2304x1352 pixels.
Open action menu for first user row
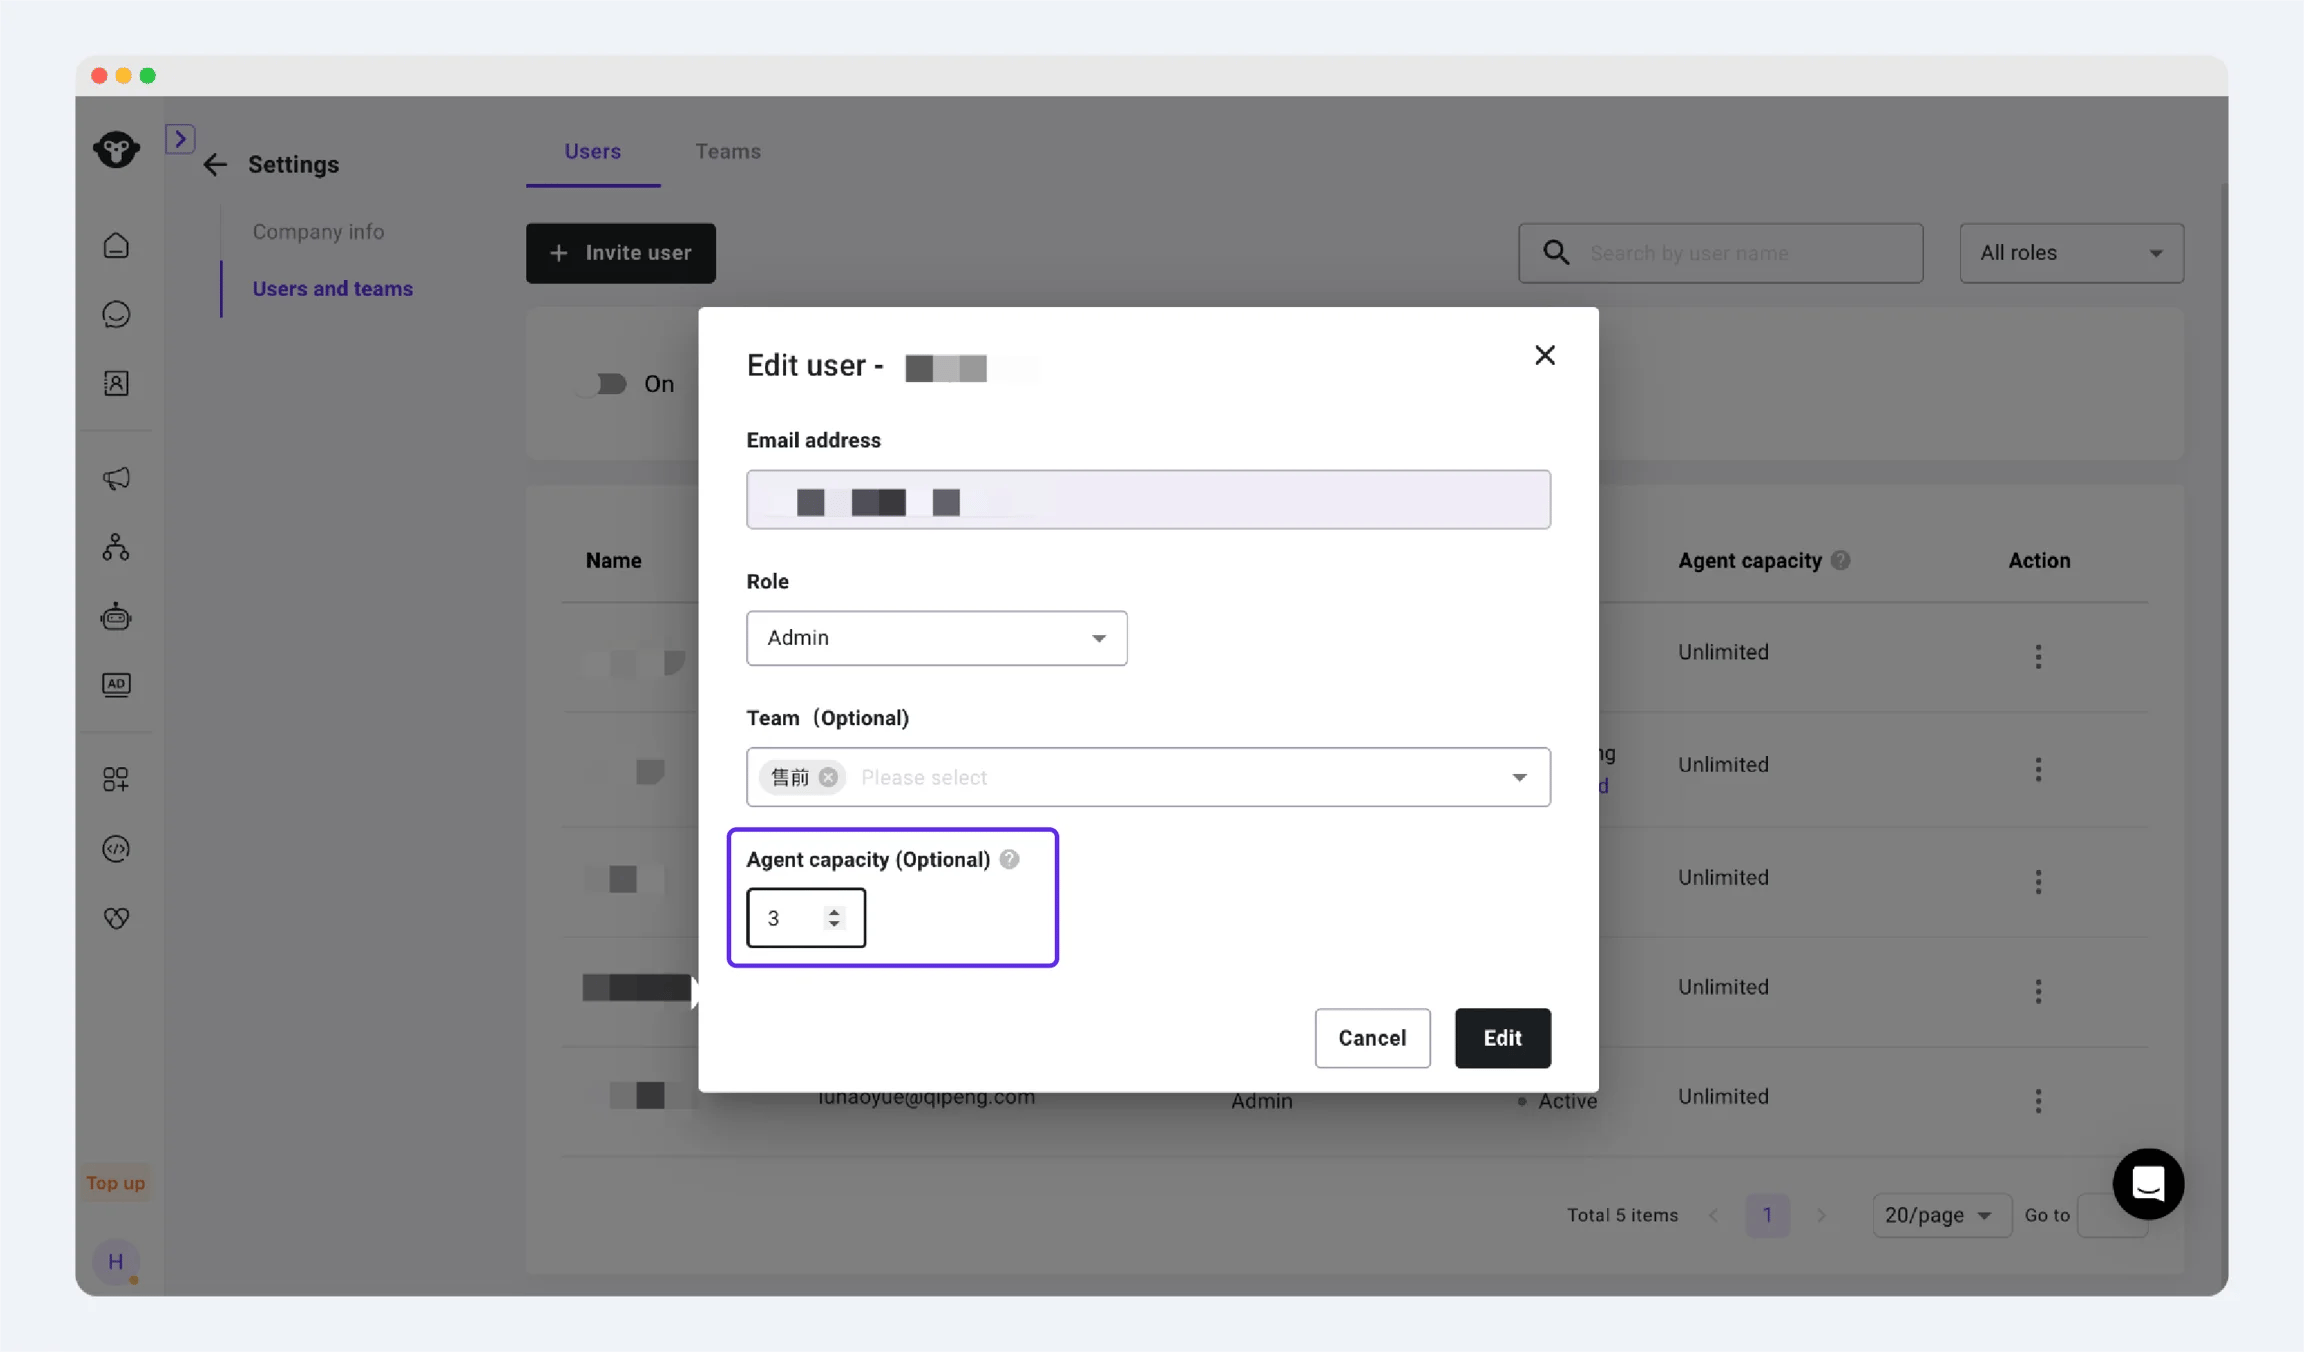click(x=2038, y=657)
